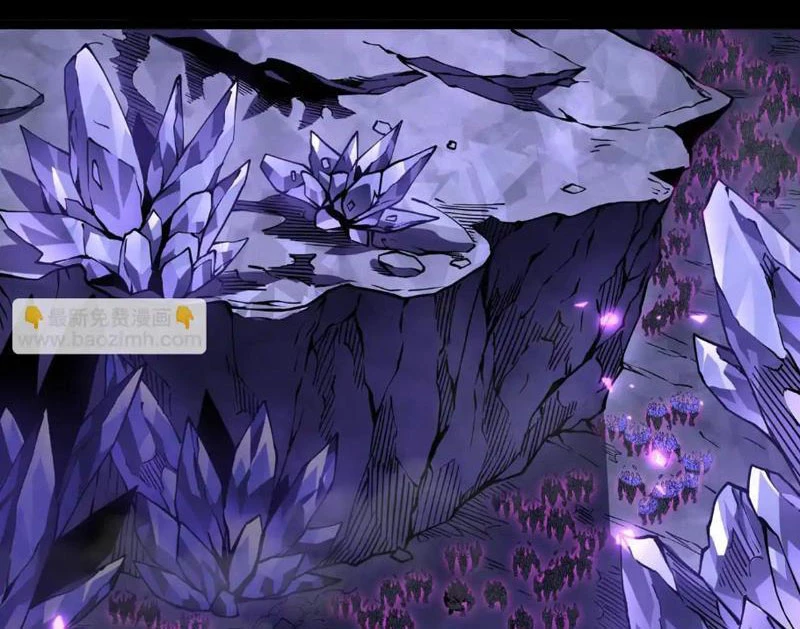Click the glowing pink spark on cliff wall
The width and height of the screenshot is (800, 629).
coord(608,319)
